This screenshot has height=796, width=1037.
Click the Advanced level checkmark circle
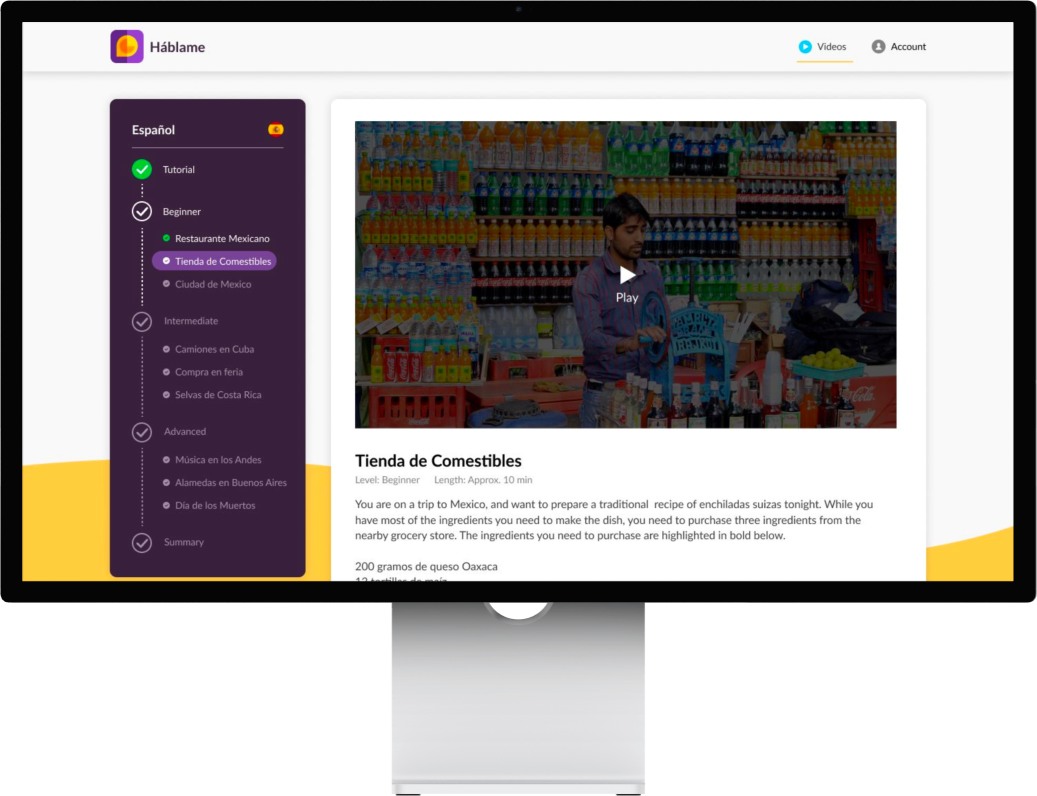click(x=142, y=432)
